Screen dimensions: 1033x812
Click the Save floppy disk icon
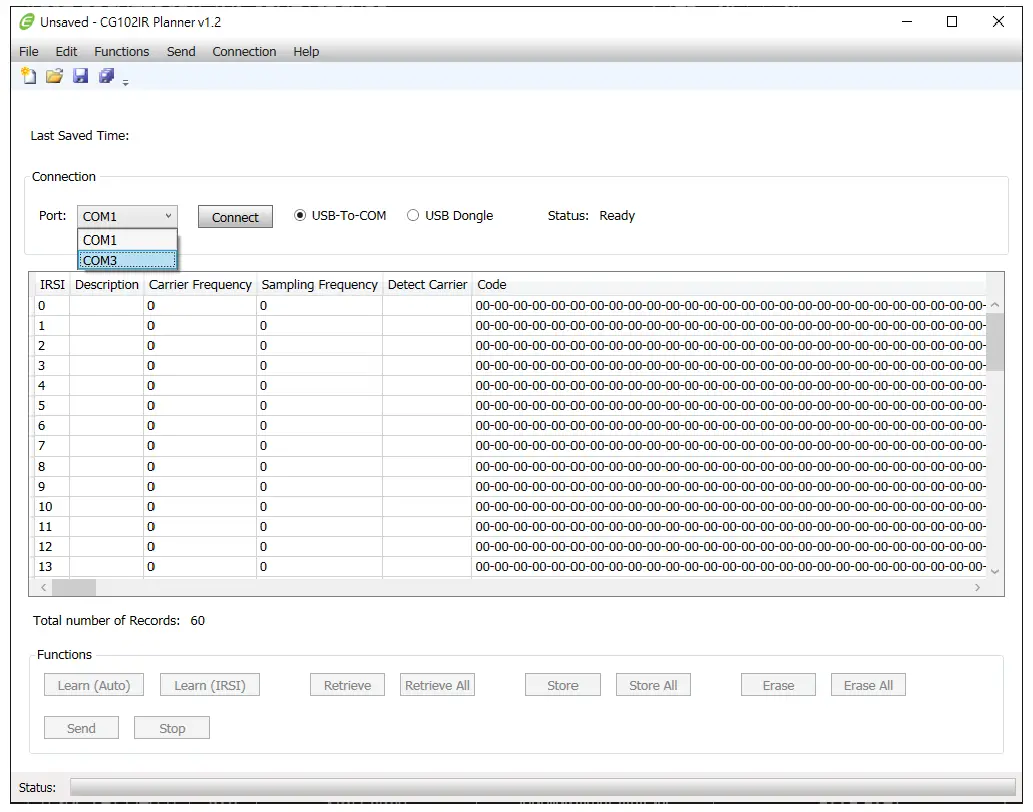pyautogui.click(x=80, y=76)
